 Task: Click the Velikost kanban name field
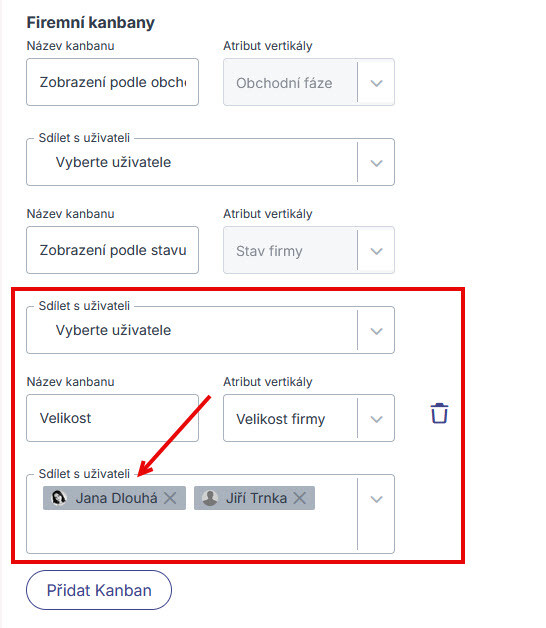[x=113, y=418]
